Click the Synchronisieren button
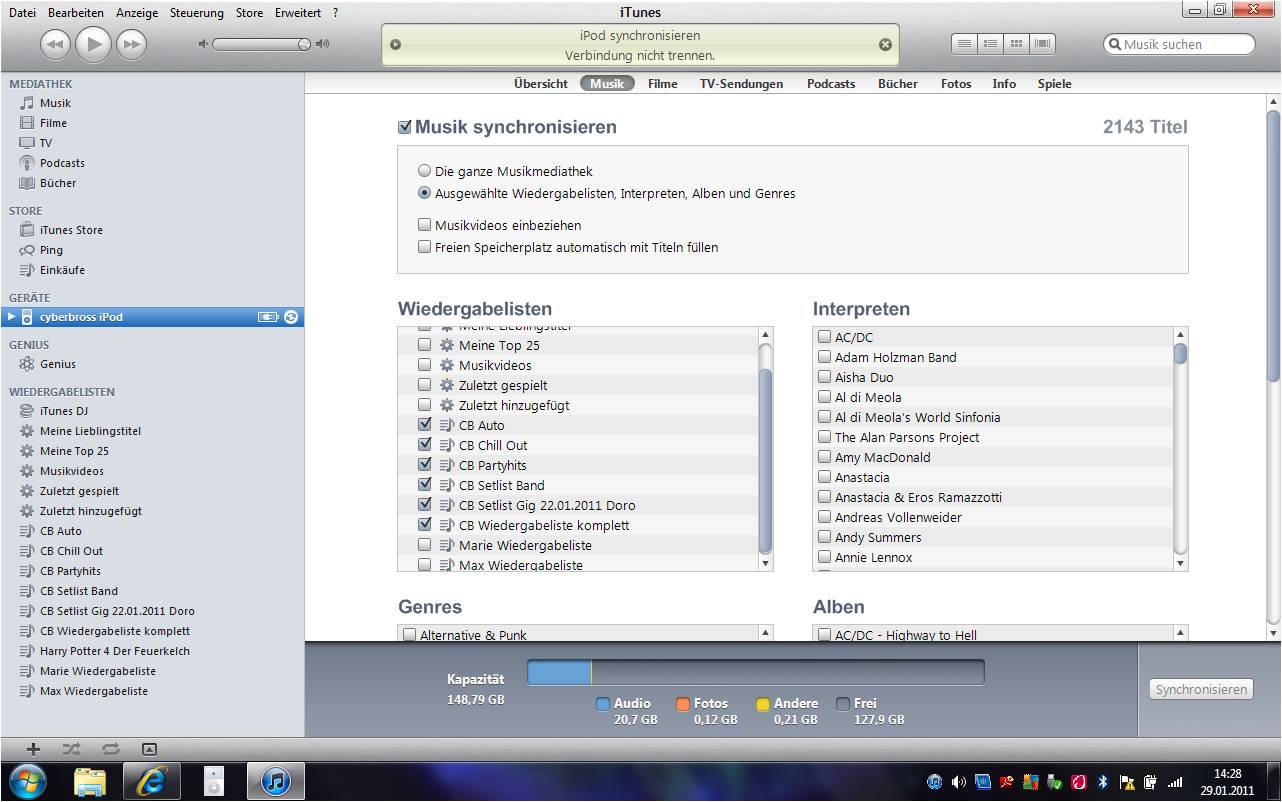1282x802 pixels. pyautogui.click(x=1202, y=689)
